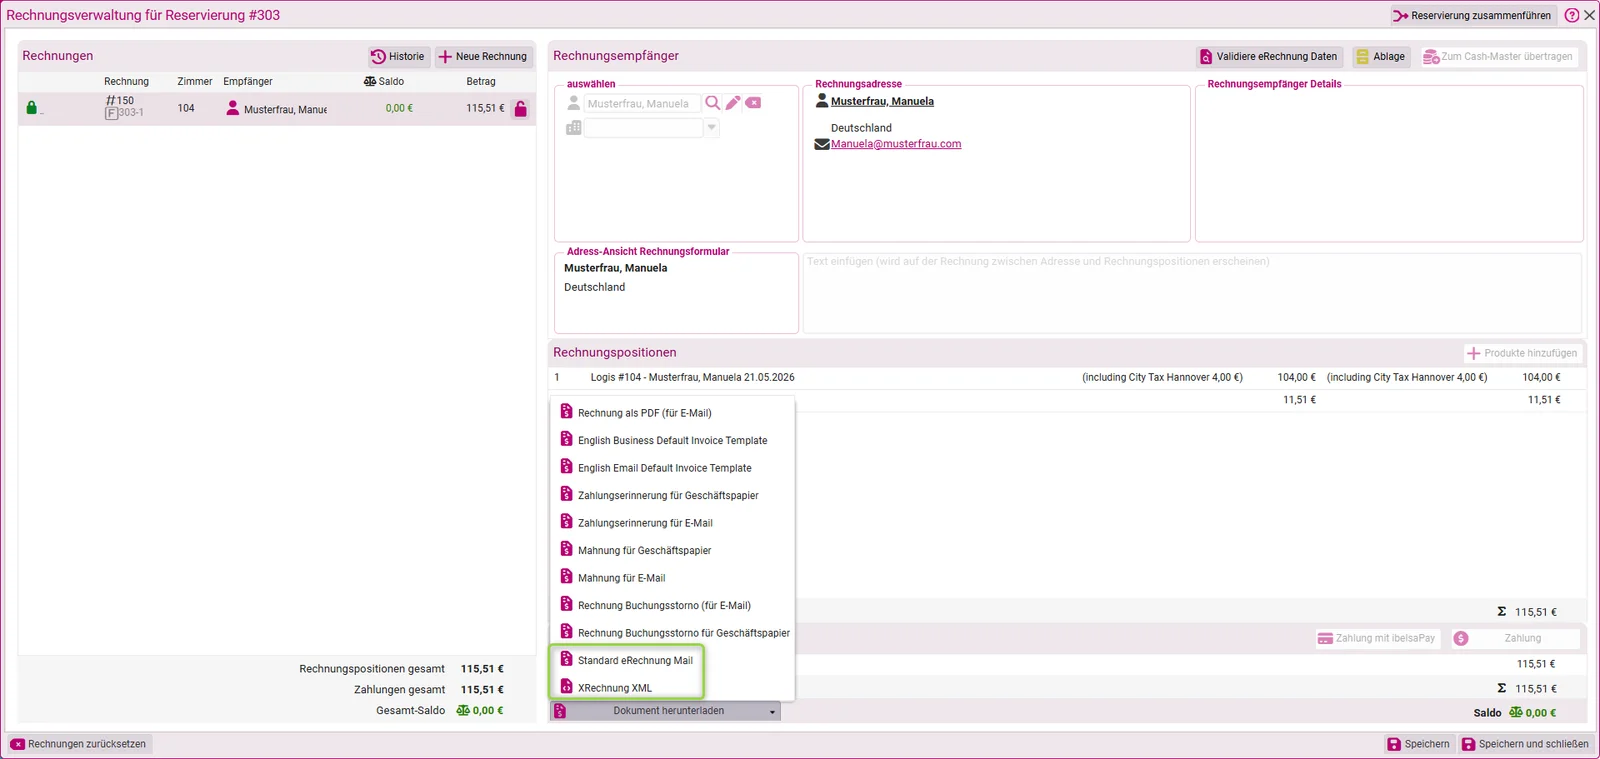Click Speichern und schließen
The height and width of the screenshot is (759, 1600).
(x=1525, y=744)
